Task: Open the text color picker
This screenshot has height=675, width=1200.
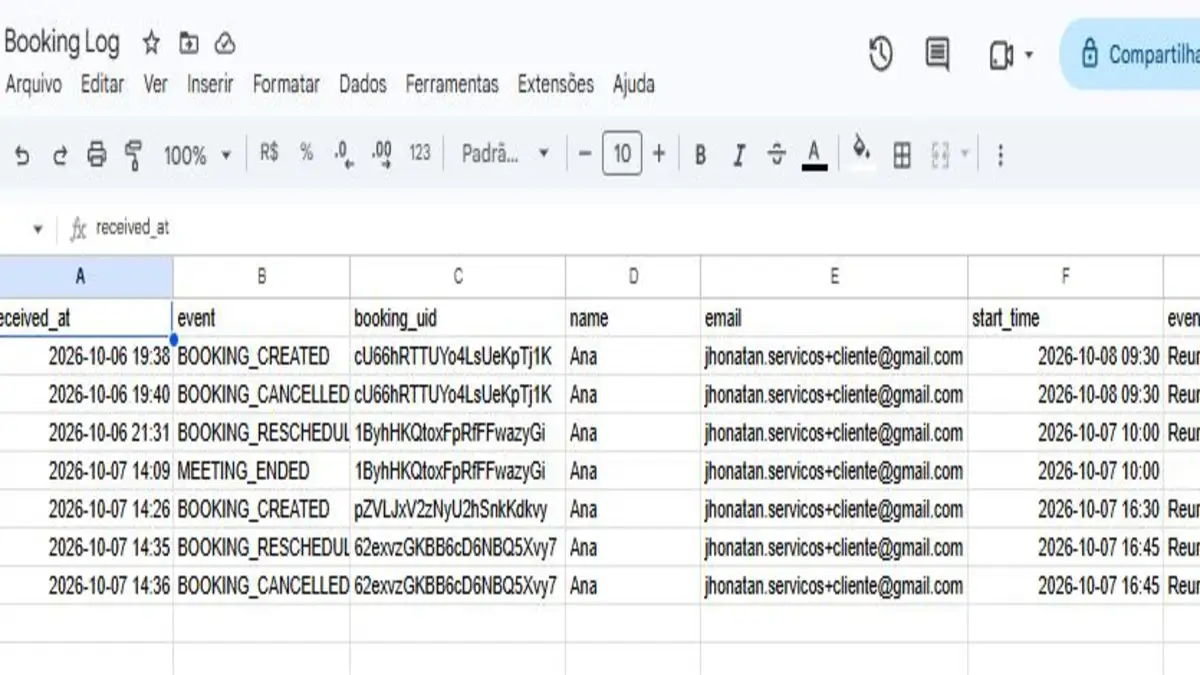Action: click(815, 155)
